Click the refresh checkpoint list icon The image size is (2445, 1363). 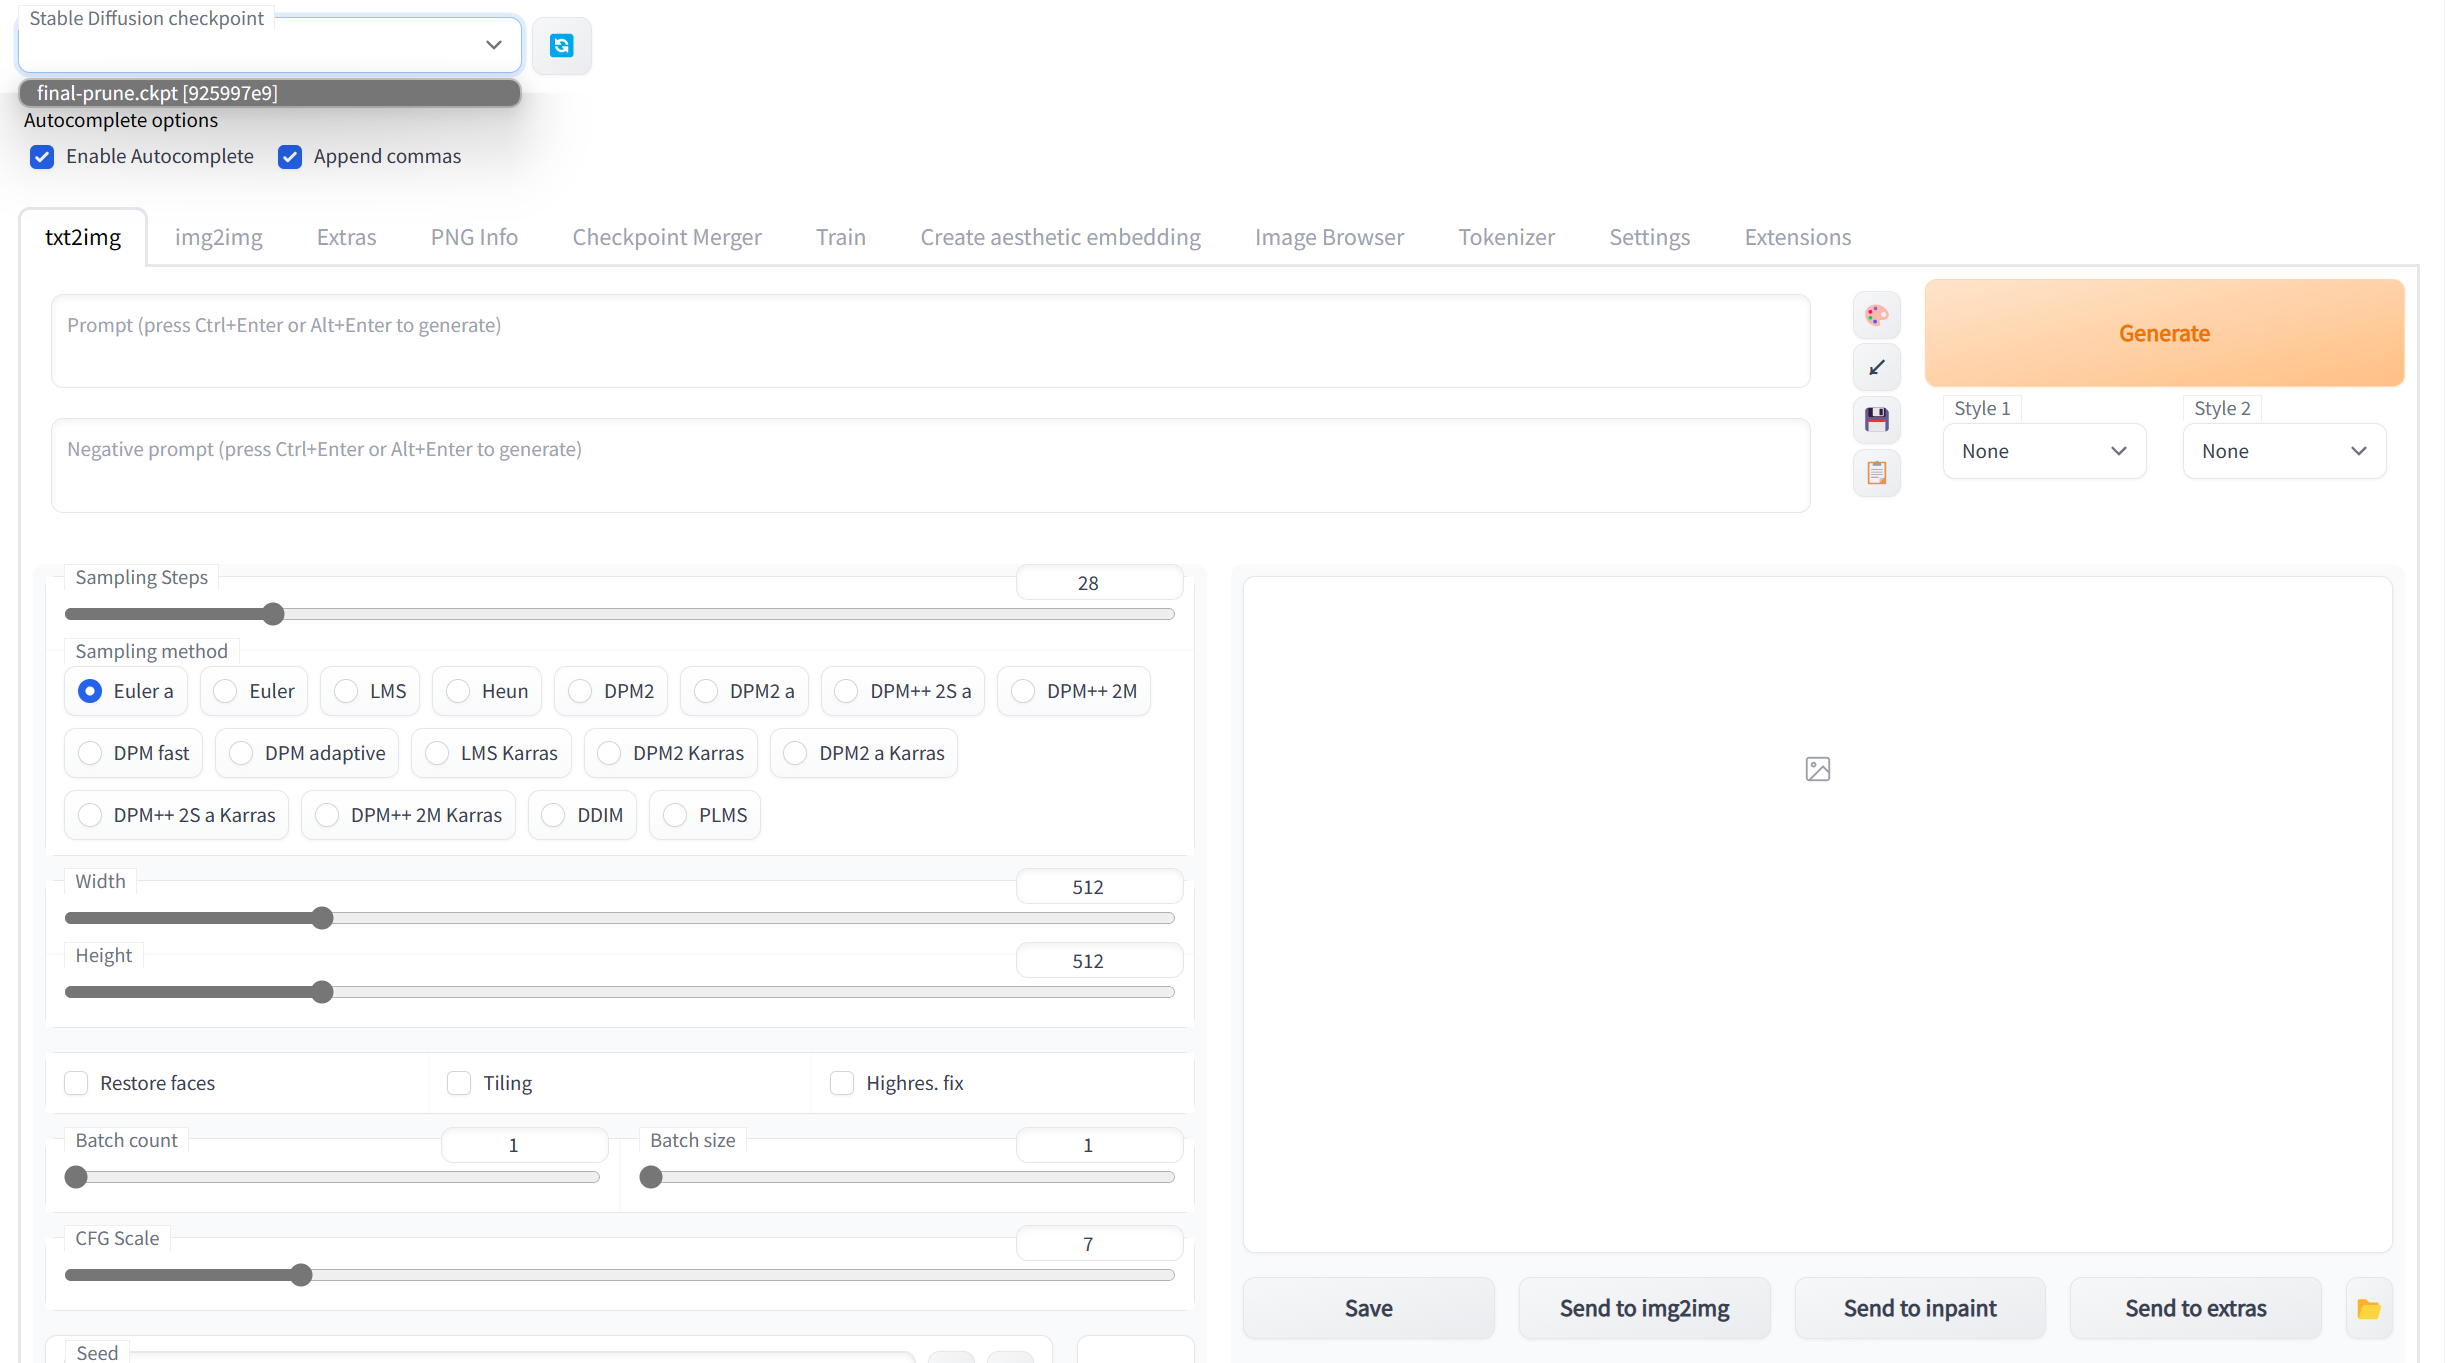561,45
